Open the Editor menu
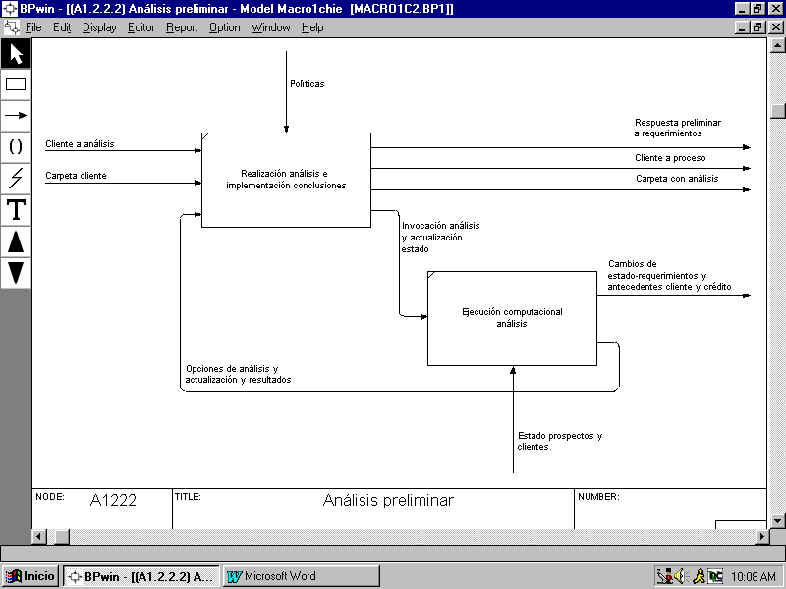 [x=140, y=28]
